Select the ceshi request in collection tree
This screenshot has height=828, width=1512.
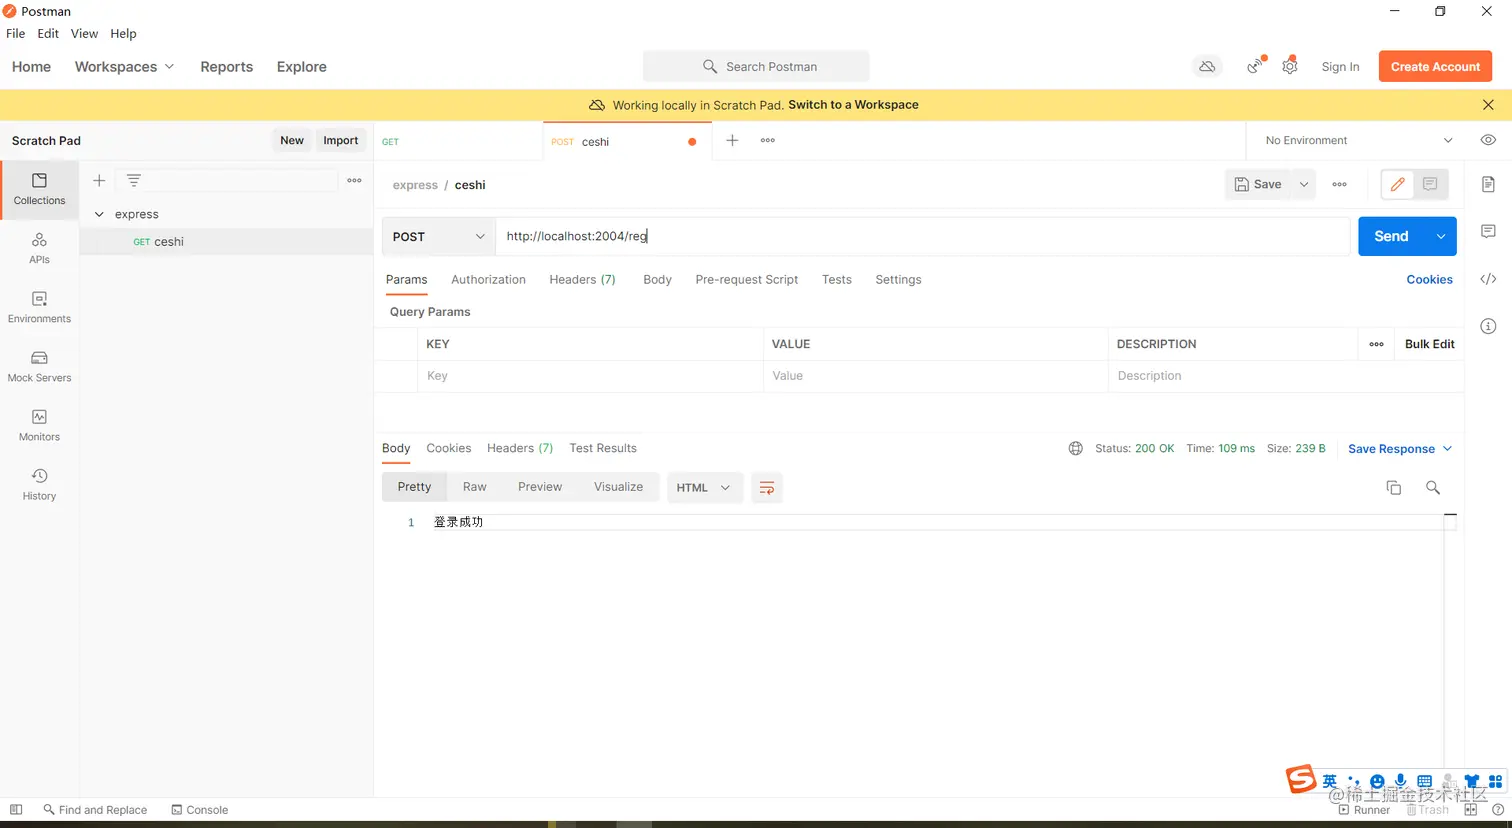tap(226, 241)
